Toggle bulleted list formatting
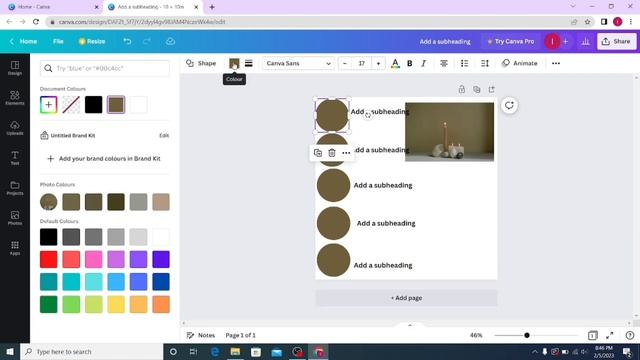This screenshot has width=640, height=360. coord(464,63)
